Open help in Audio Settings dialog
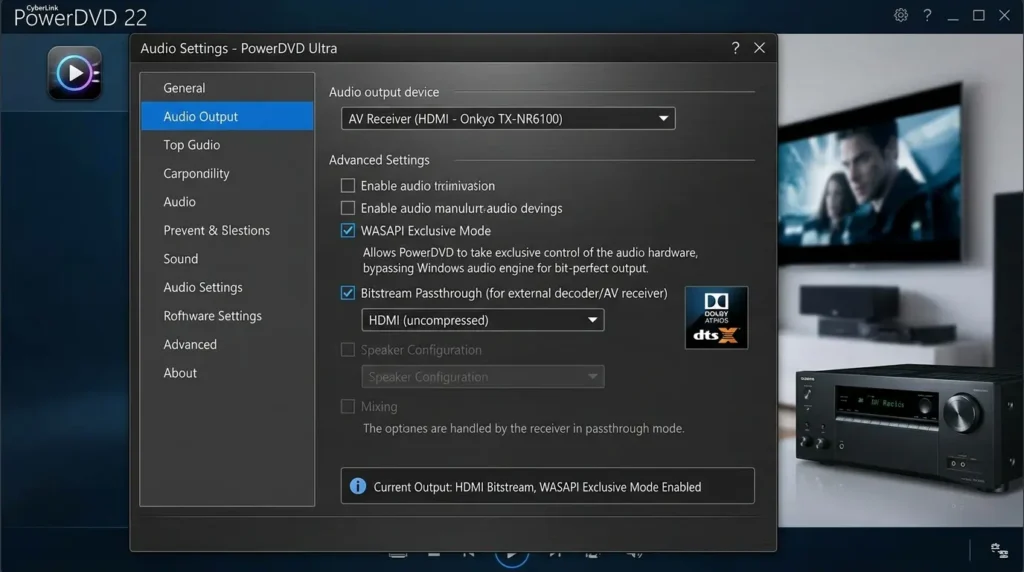The width and height of the screenshot is (1024, 572). tap(735, 48)
